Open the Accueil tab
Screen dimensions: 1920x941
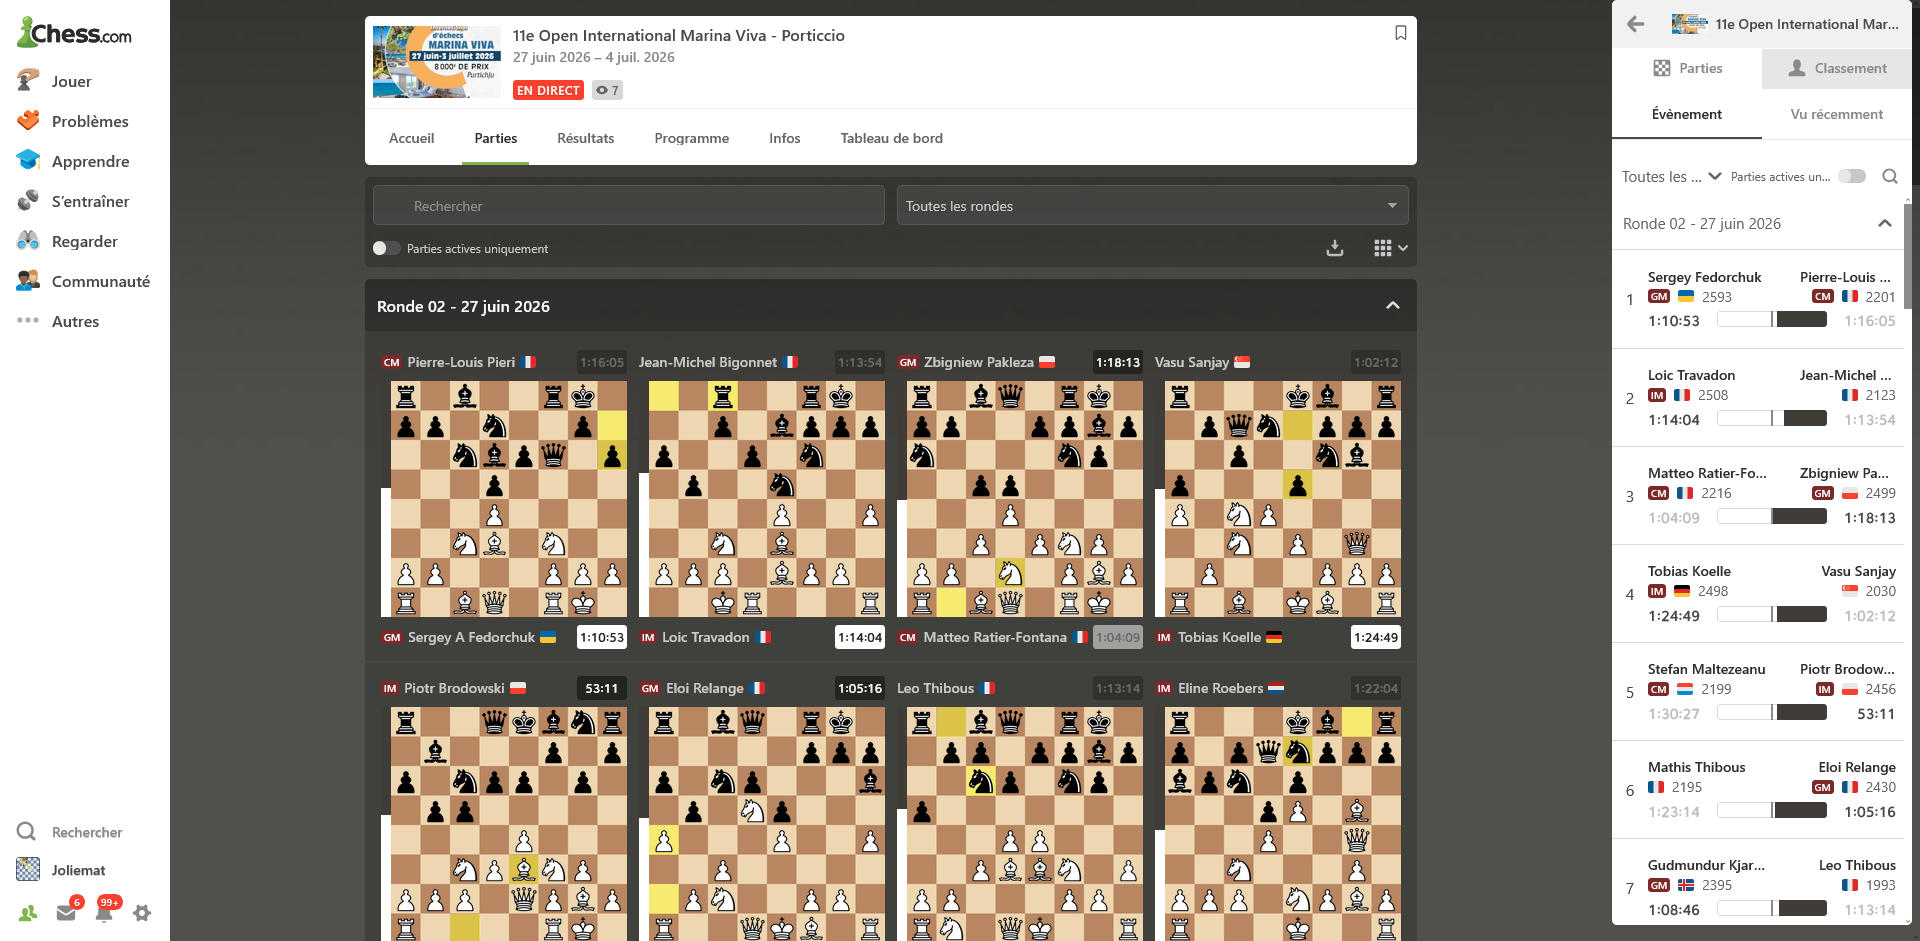click(411, 138)
